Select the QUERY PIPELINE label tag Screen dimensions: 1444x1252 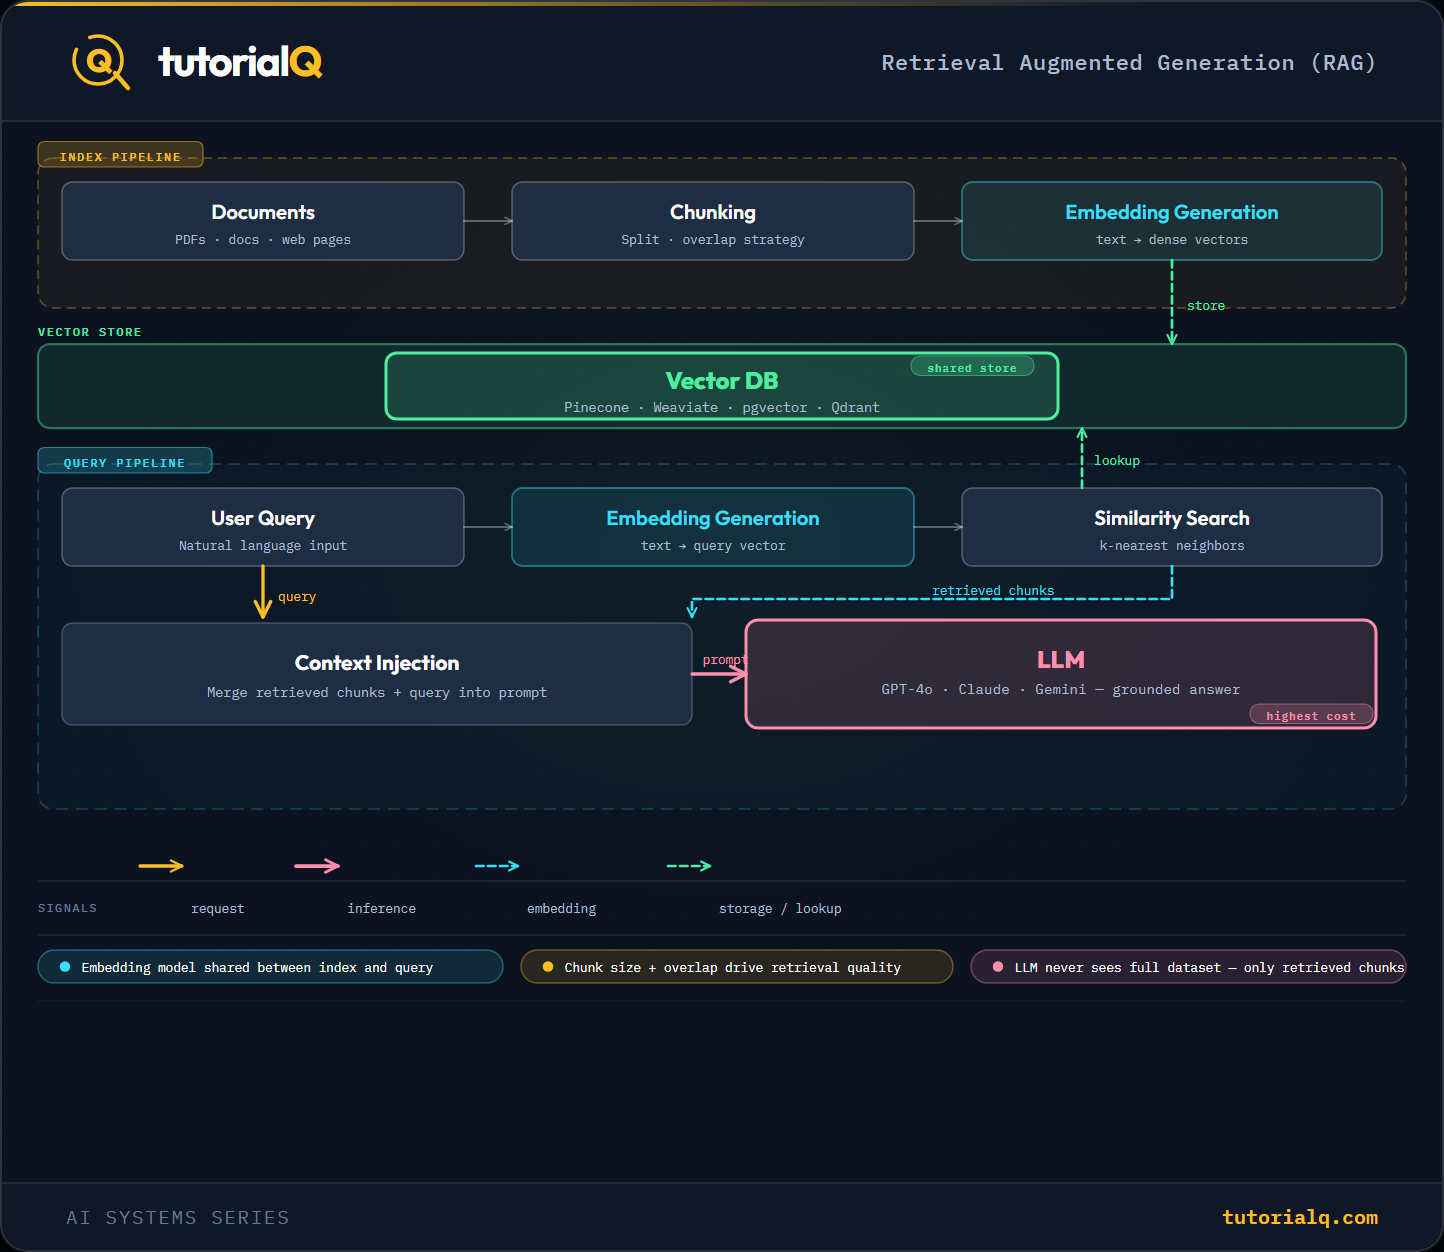pos(125,461)
